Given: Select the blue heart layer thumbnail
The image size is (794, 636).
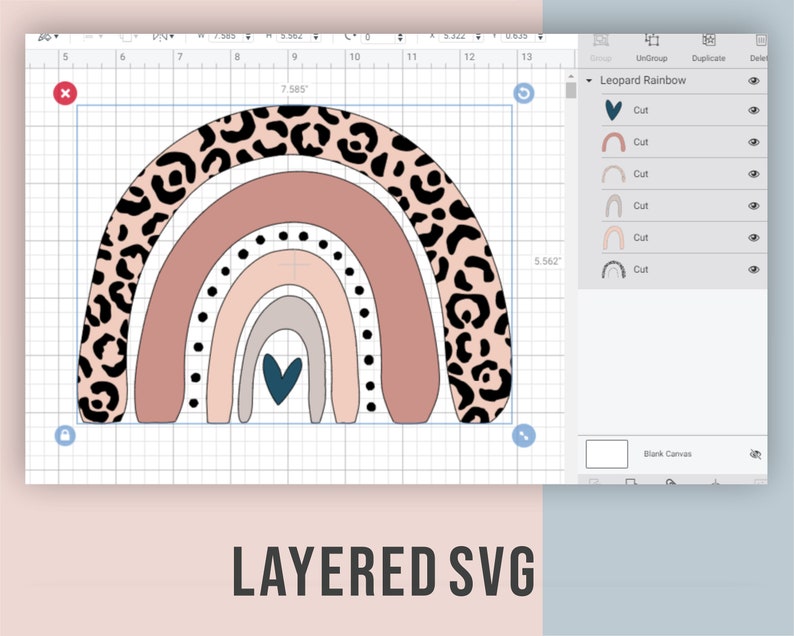Looking at the screenshot, I should coord(613,110).
